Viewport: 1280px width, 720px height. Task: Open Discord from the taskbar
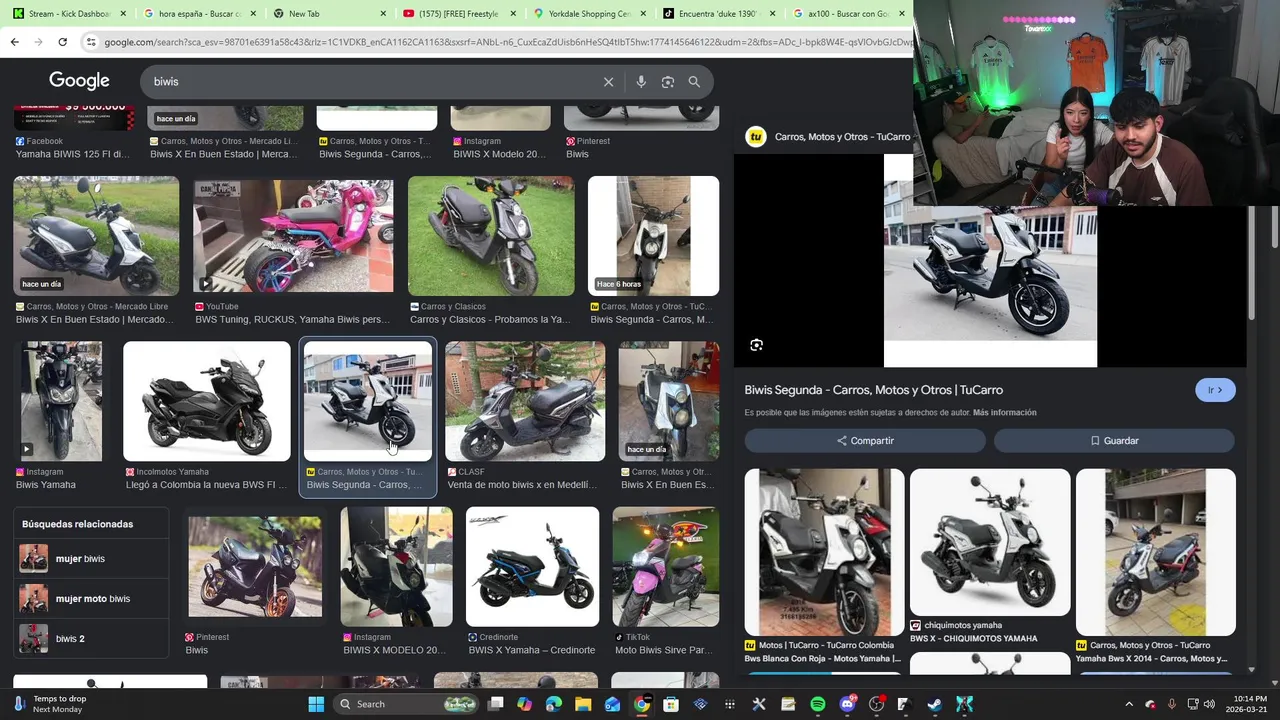pyautogui.click(x=847, y=704)
